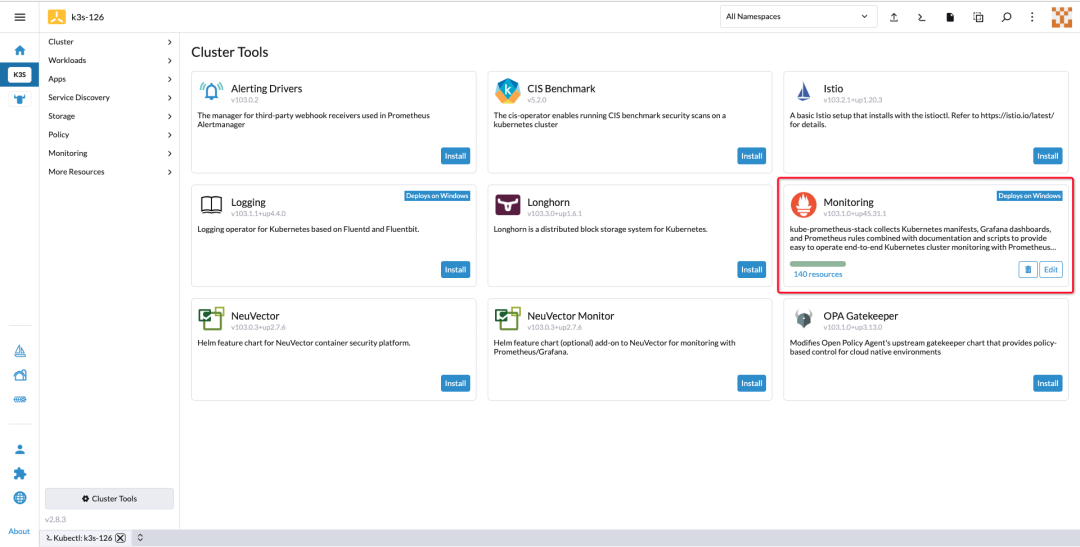Image resolution: width=1080 pixels, height=547 pixels.
Task: Install NeuVector Monitor
Action: [751, 384]
